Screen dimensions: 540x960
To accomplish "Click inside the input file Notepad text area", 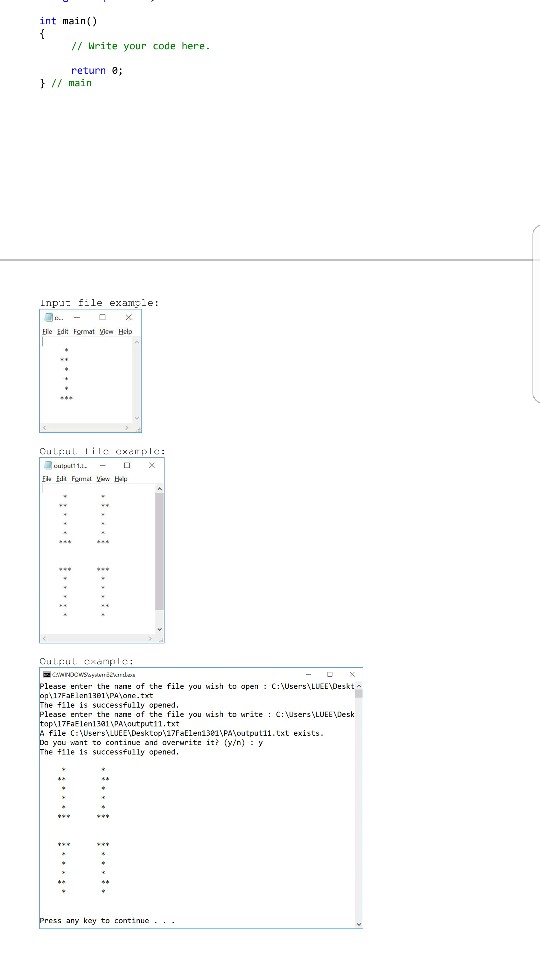I will coord(86,380).
